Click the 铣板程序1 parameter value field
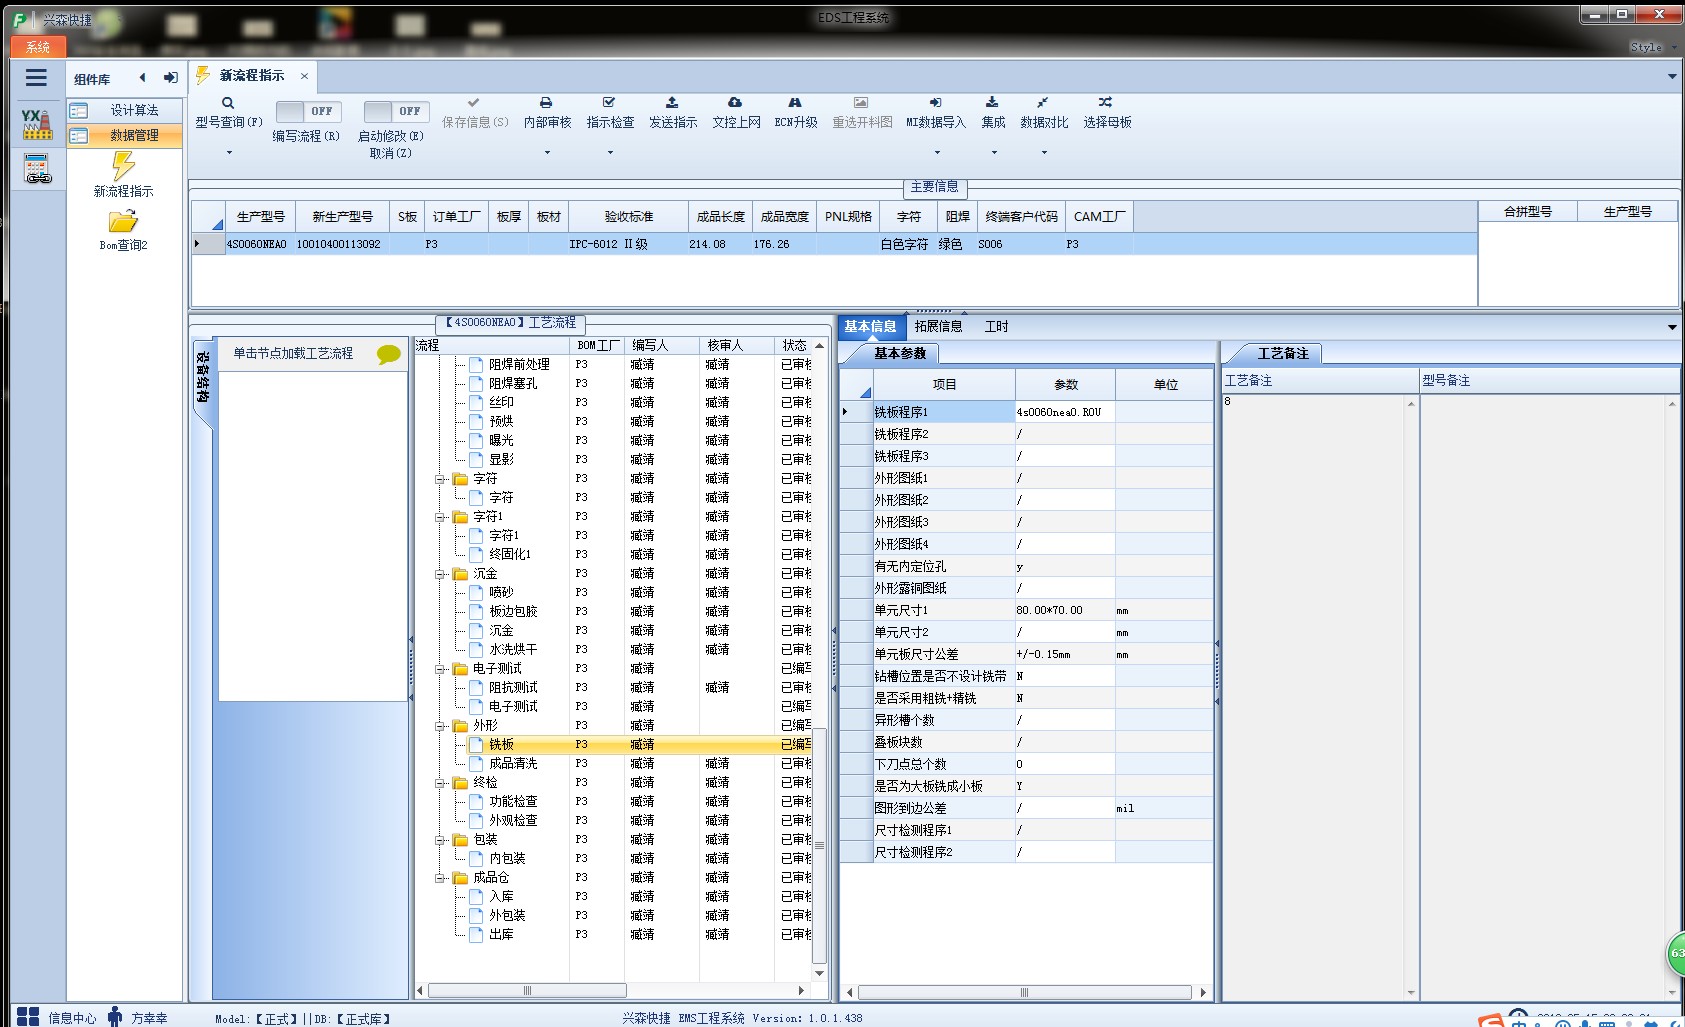 1064,412
